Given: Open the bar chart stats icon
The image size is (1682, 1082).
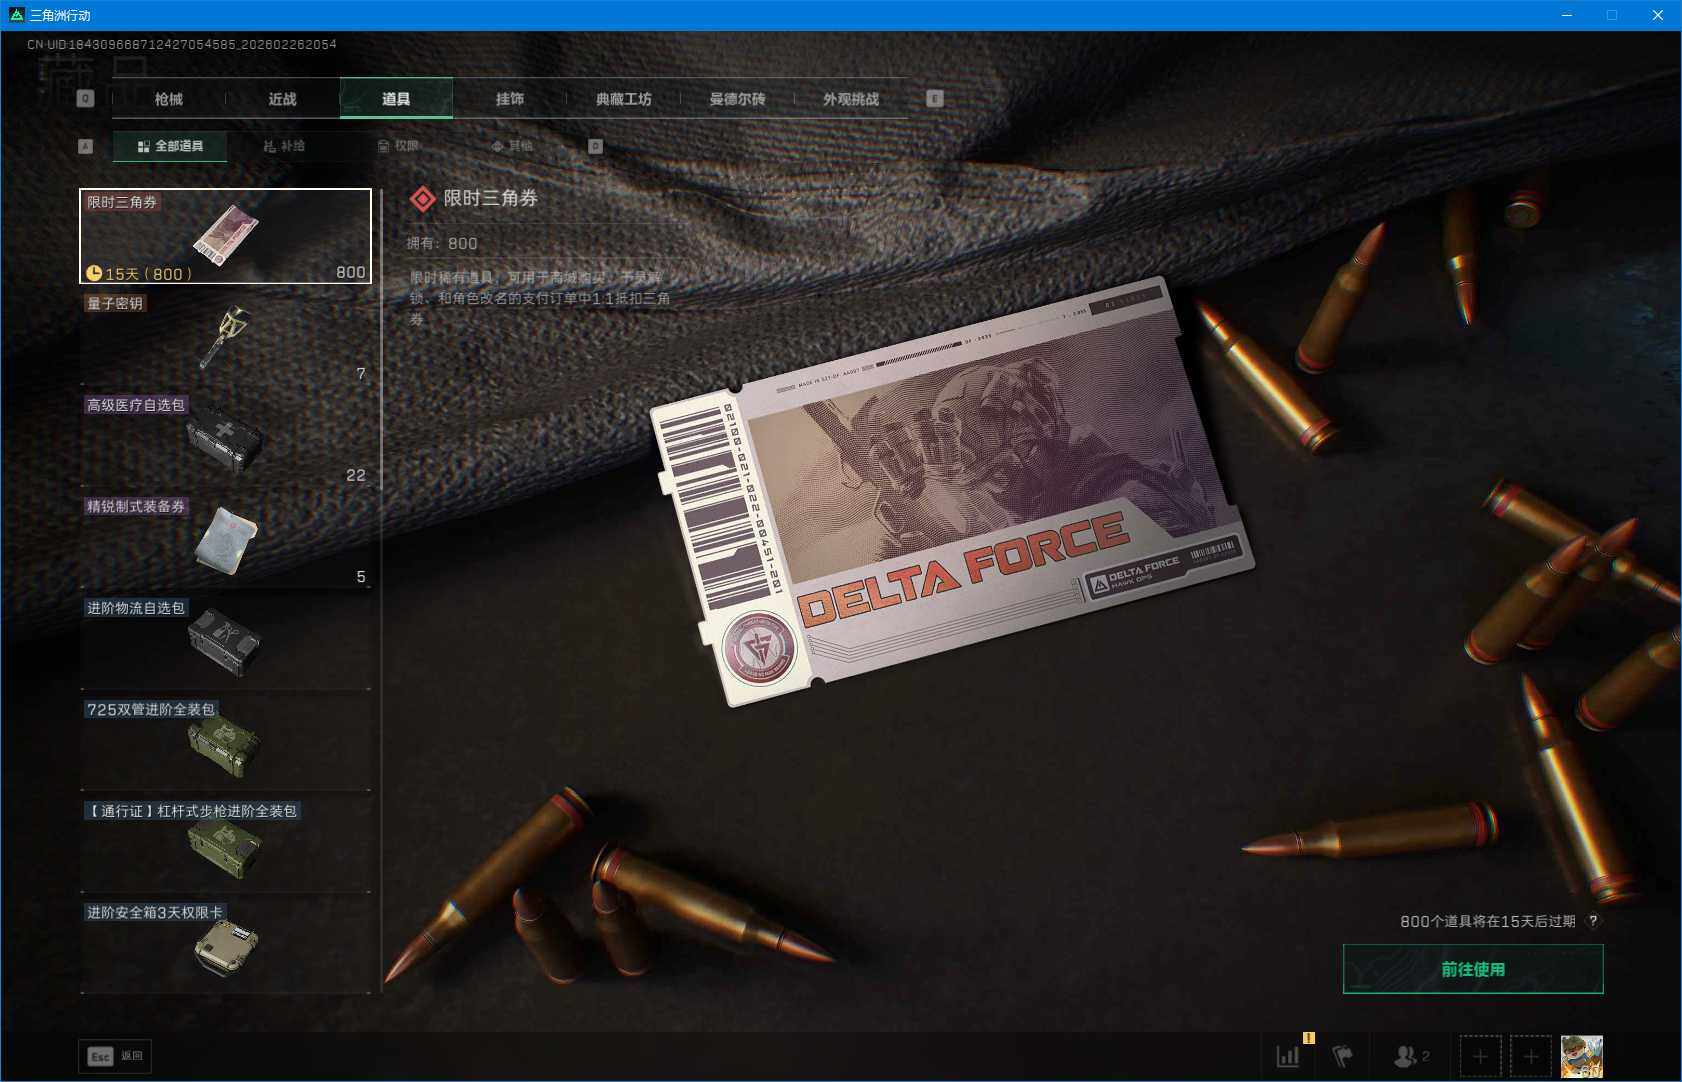Looking at the screenshot, I should [x=1288, y=1056].
